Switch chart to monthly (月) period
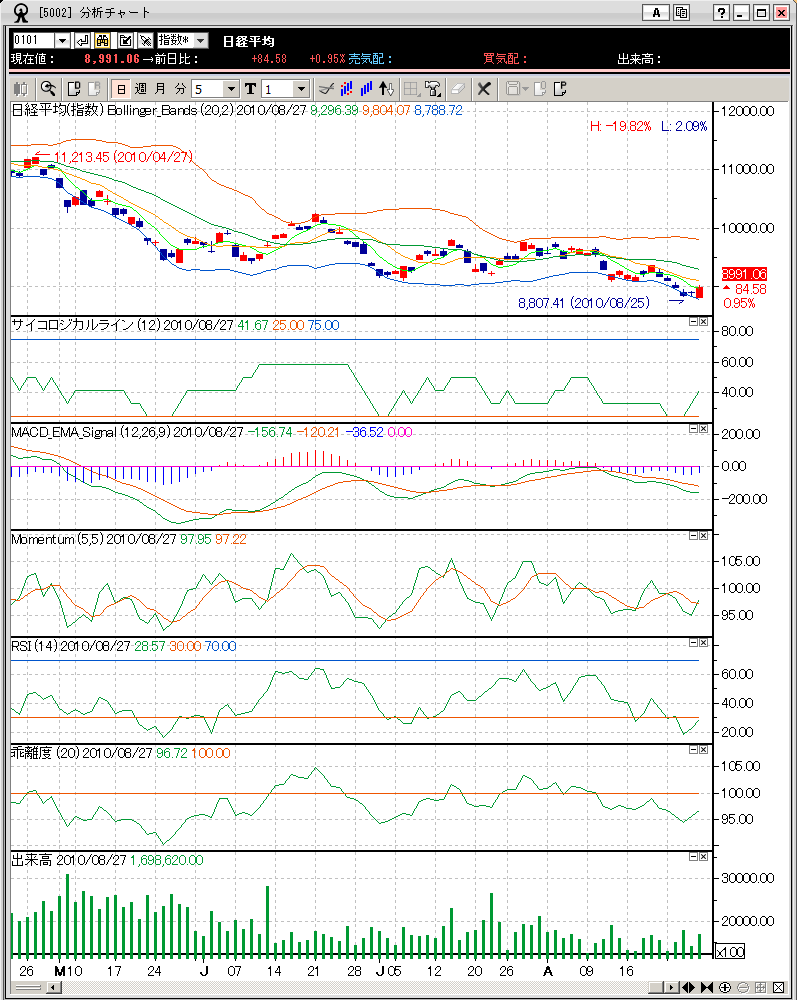This screenshot has width=797, height=1000. [160, 88]
